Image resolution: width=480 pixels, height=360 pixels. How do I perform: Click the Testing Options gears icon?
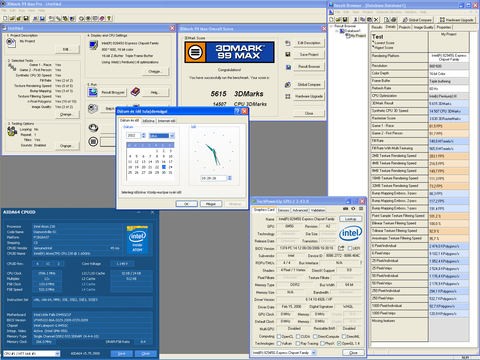[12, 131]
